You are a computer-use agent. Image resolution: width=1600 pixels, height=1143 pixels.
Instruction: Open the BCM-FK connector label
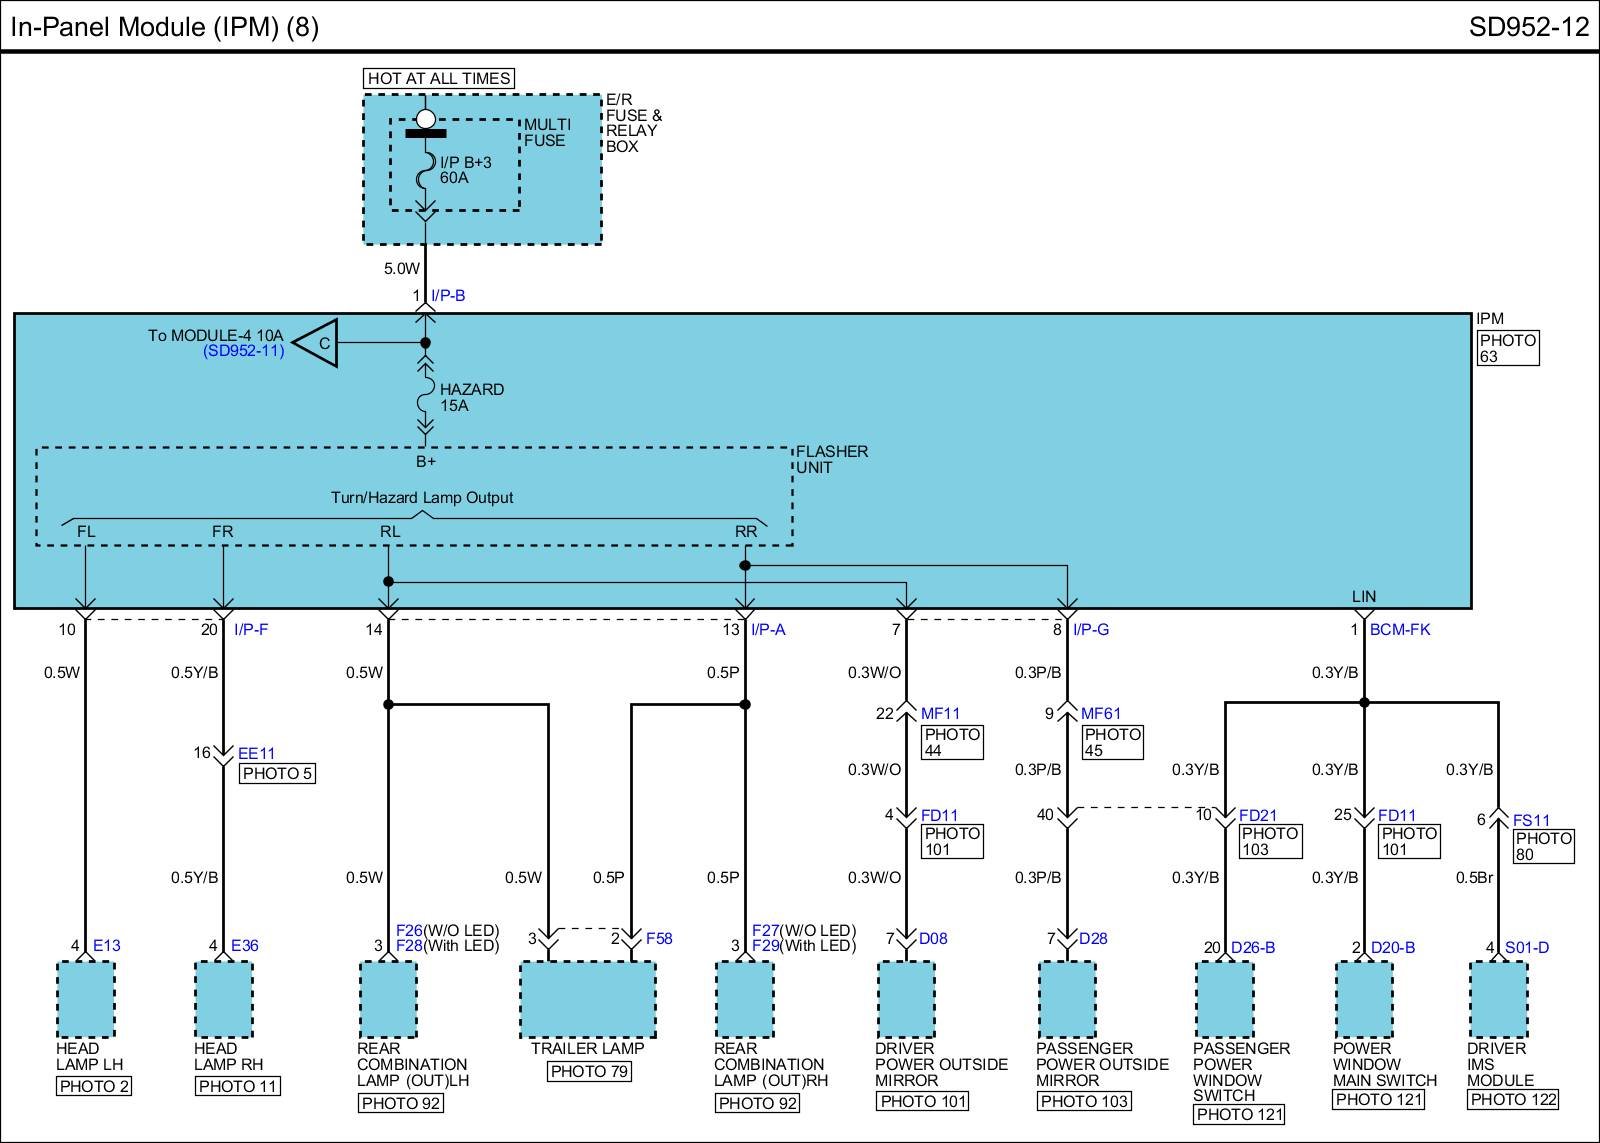1400,630
